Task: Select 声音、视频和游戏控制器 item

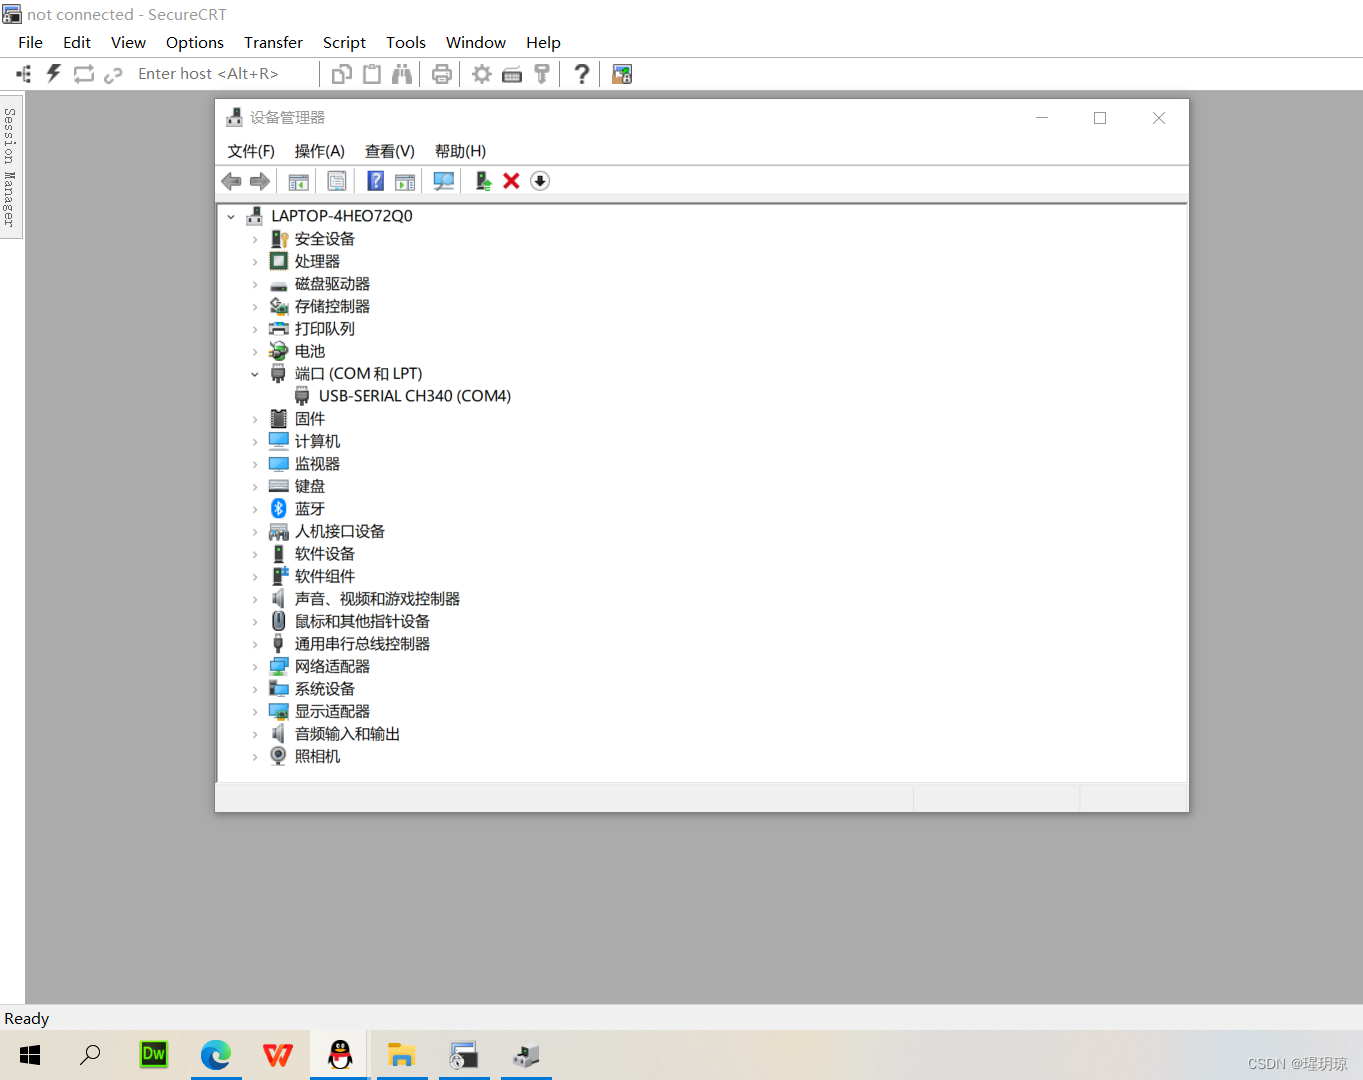Action: point(377,599)
